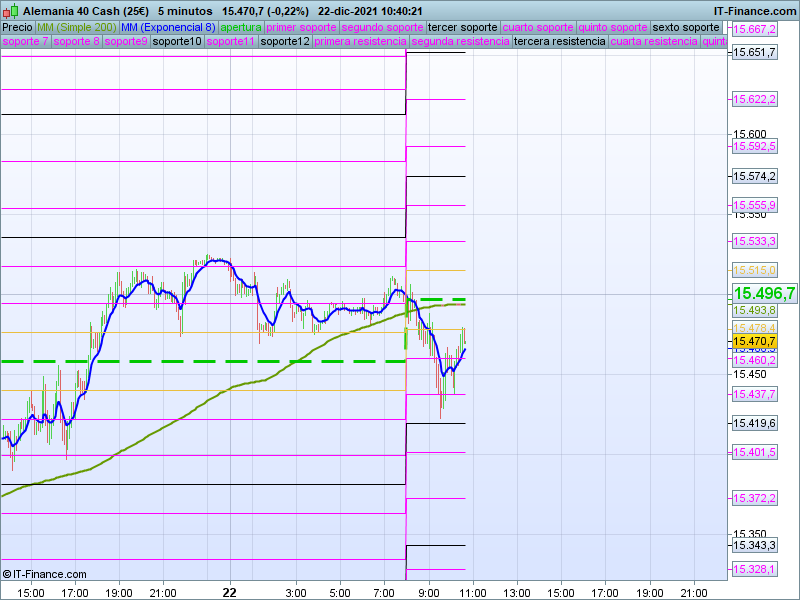Click the sexto soporte legend label
Viewport: 800px width, 600px height.
point(686,28)
